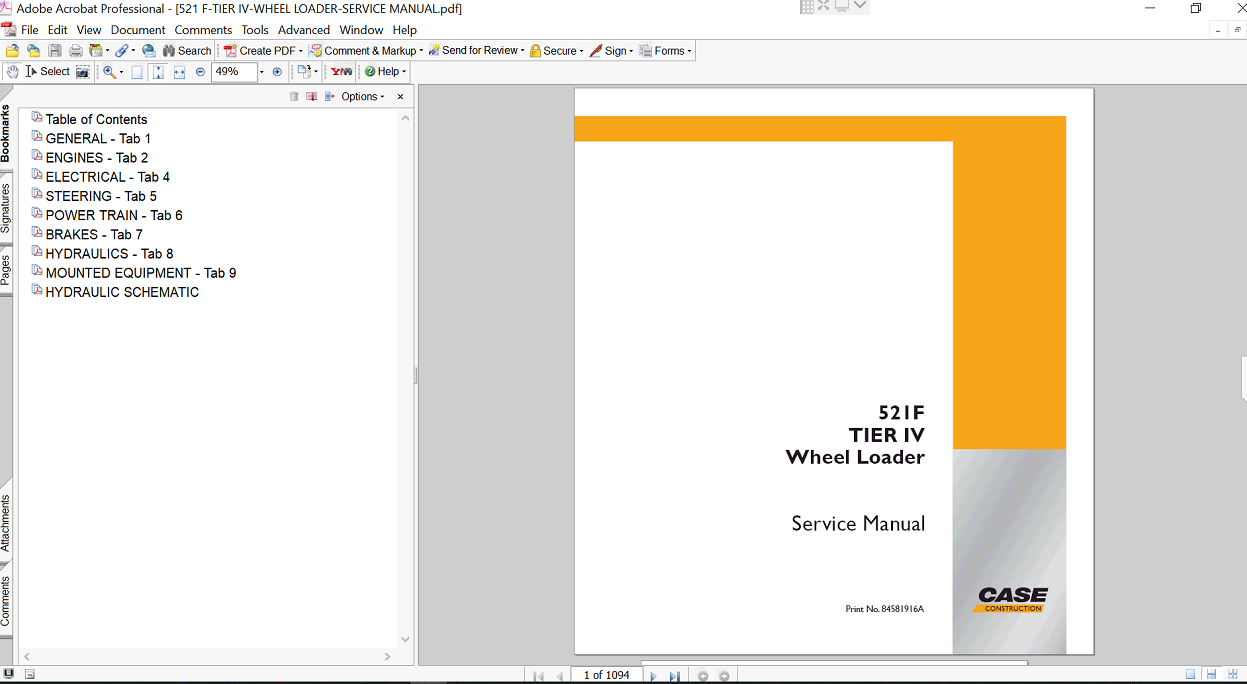Jump to last page button
Viewport: 1247px width, 684px height.
click(674, 676)
